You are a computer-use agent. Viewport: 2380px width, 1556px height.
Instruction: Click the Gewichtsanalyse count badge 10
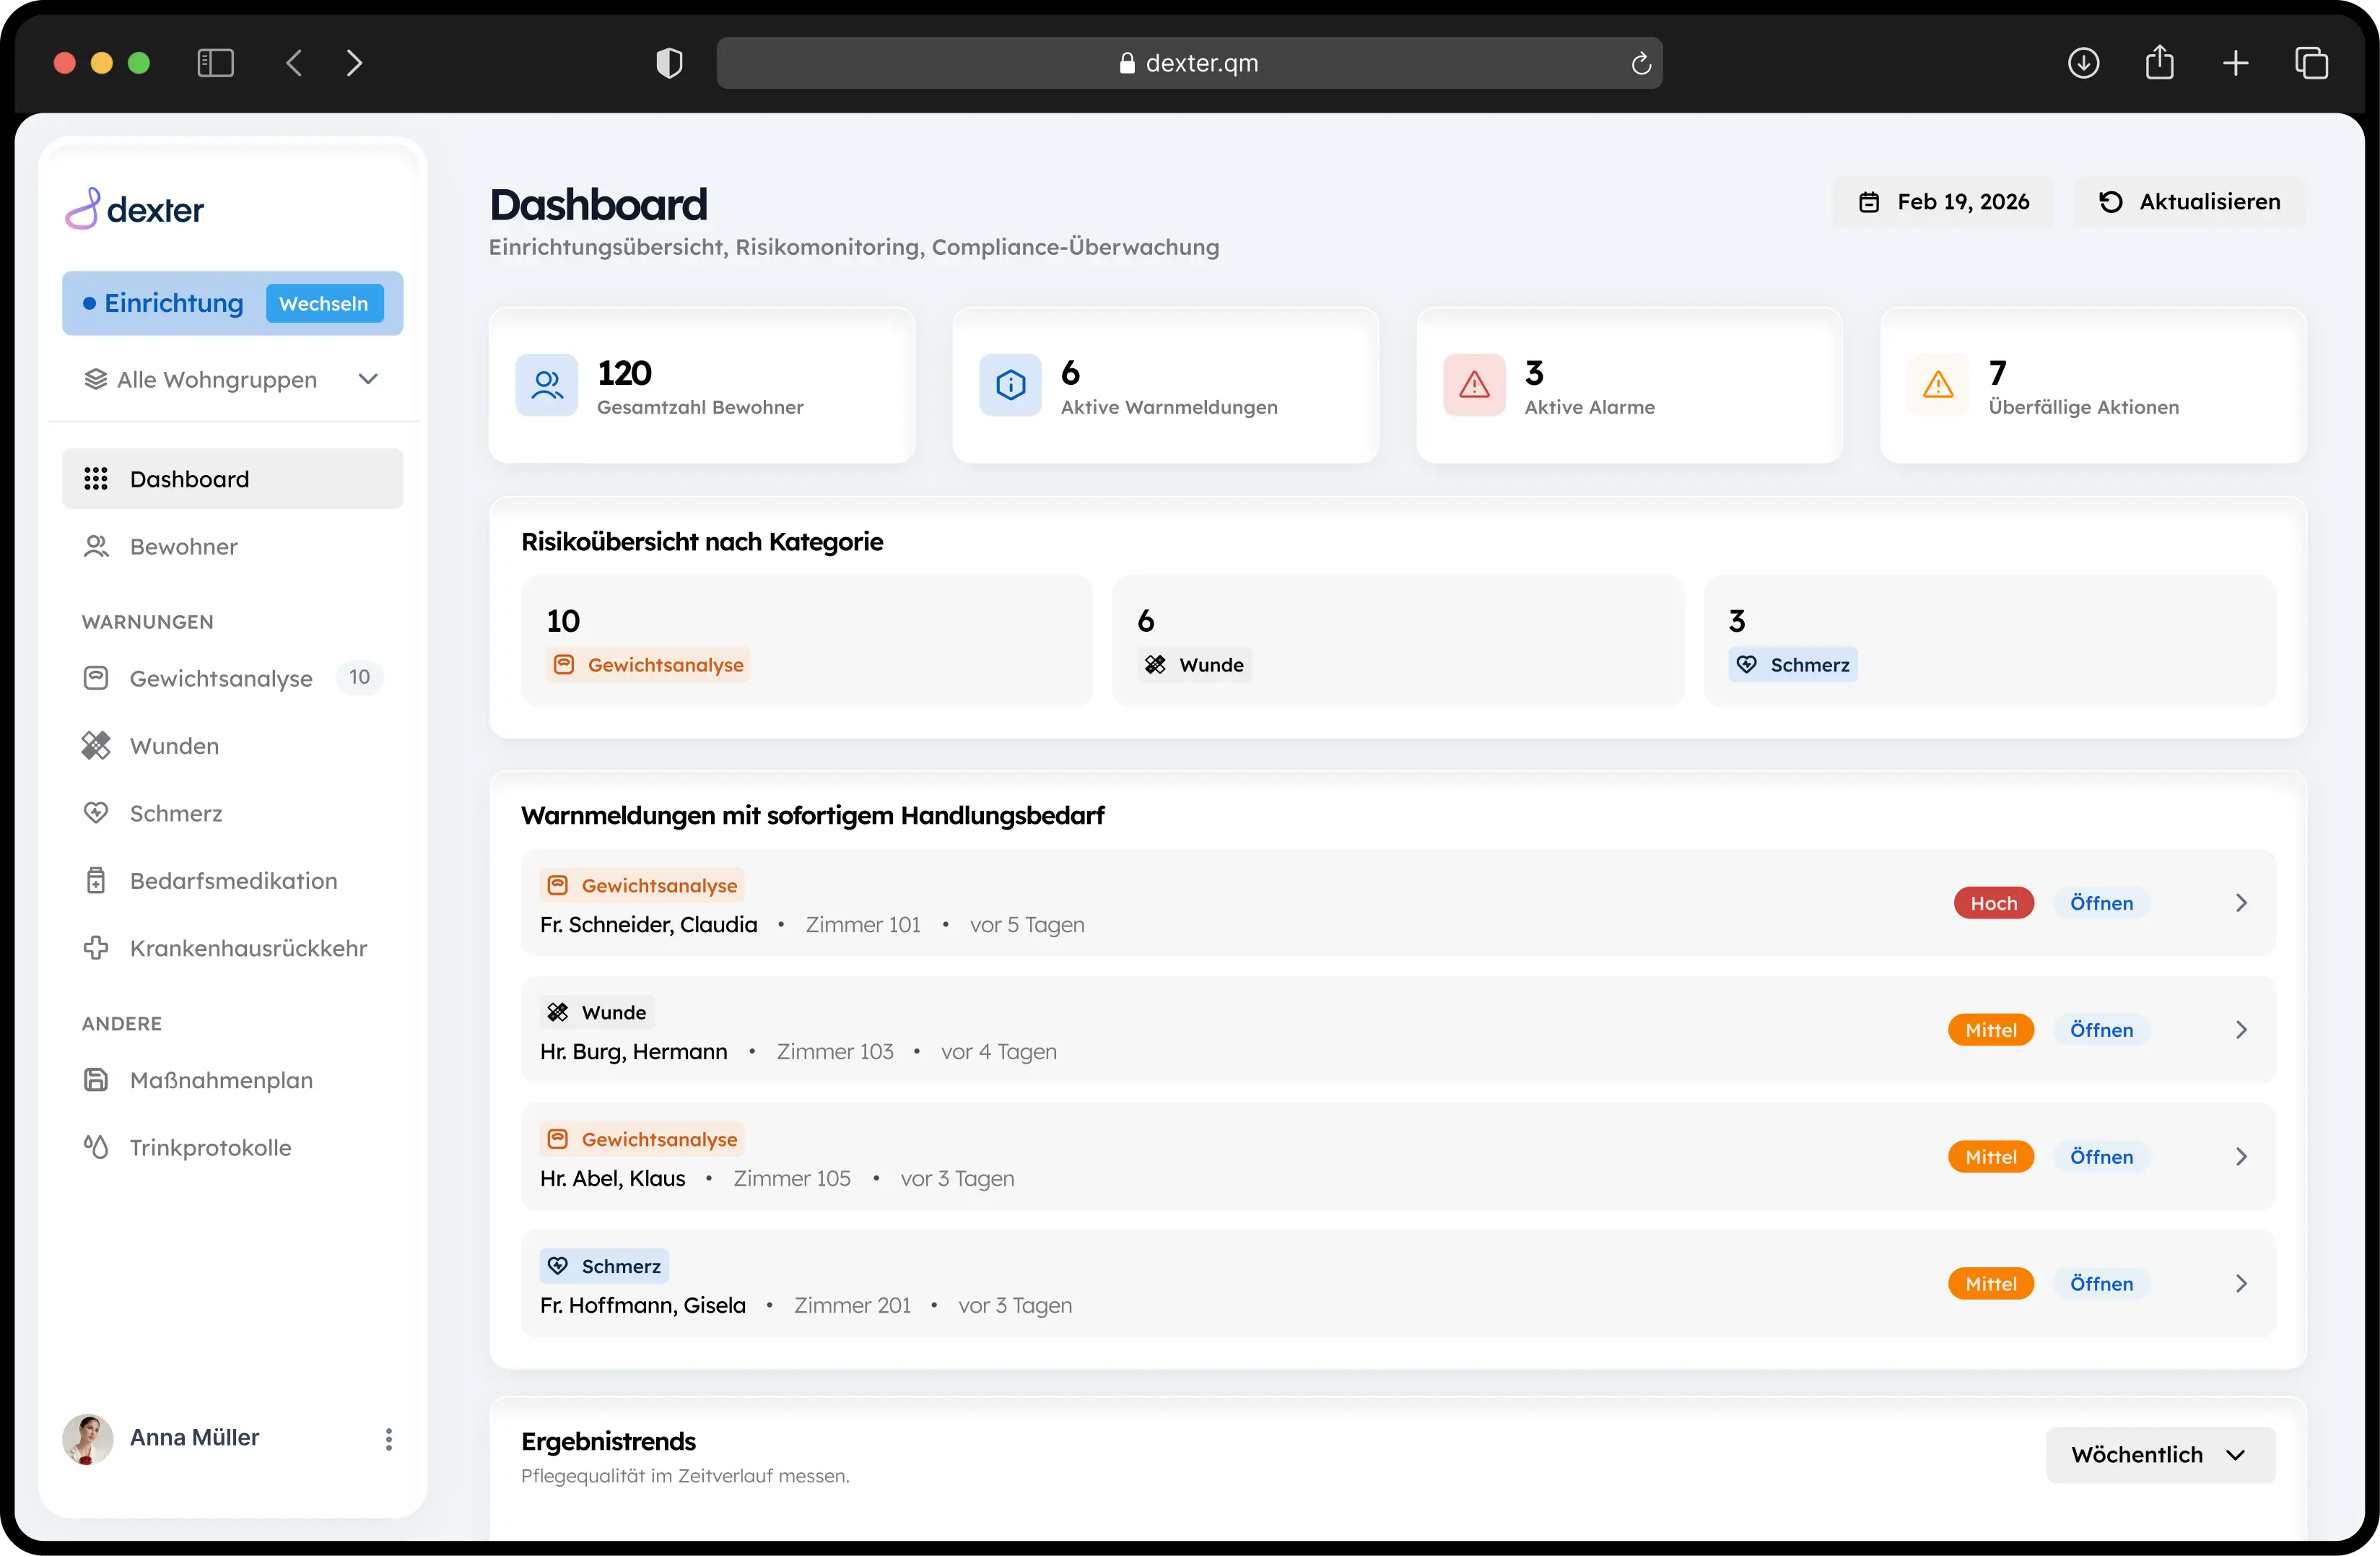click(359, 677)
